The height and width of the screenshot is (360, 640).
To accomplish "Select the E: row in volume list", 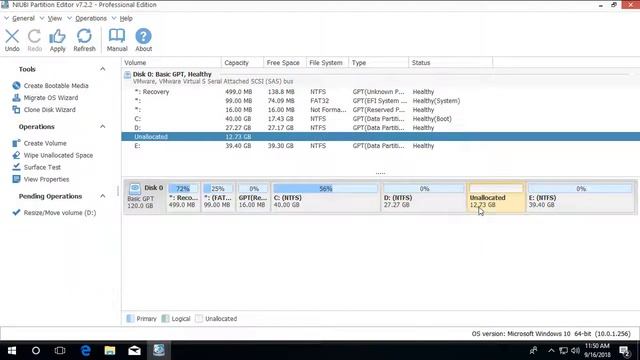I will click(380, 146).
